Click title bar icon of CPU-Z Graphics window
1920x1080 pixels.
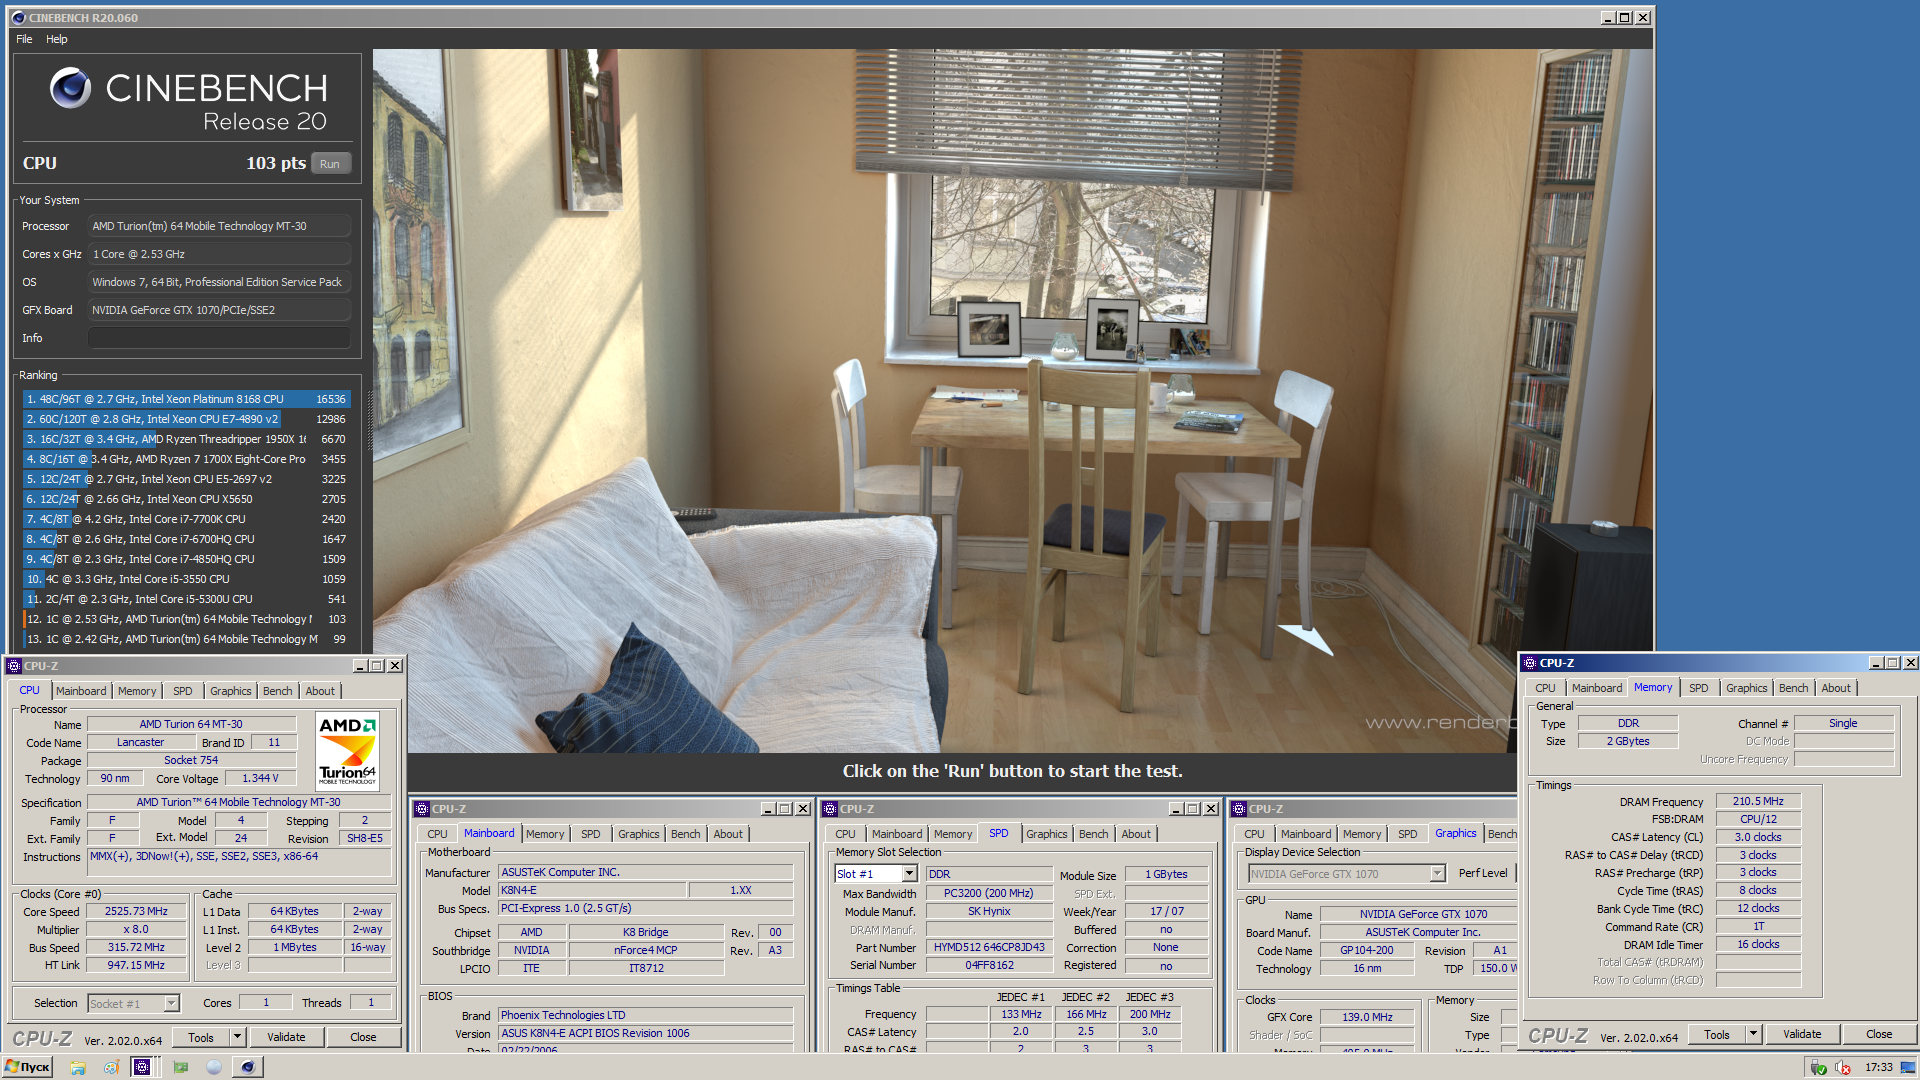tap(1239, 809)
